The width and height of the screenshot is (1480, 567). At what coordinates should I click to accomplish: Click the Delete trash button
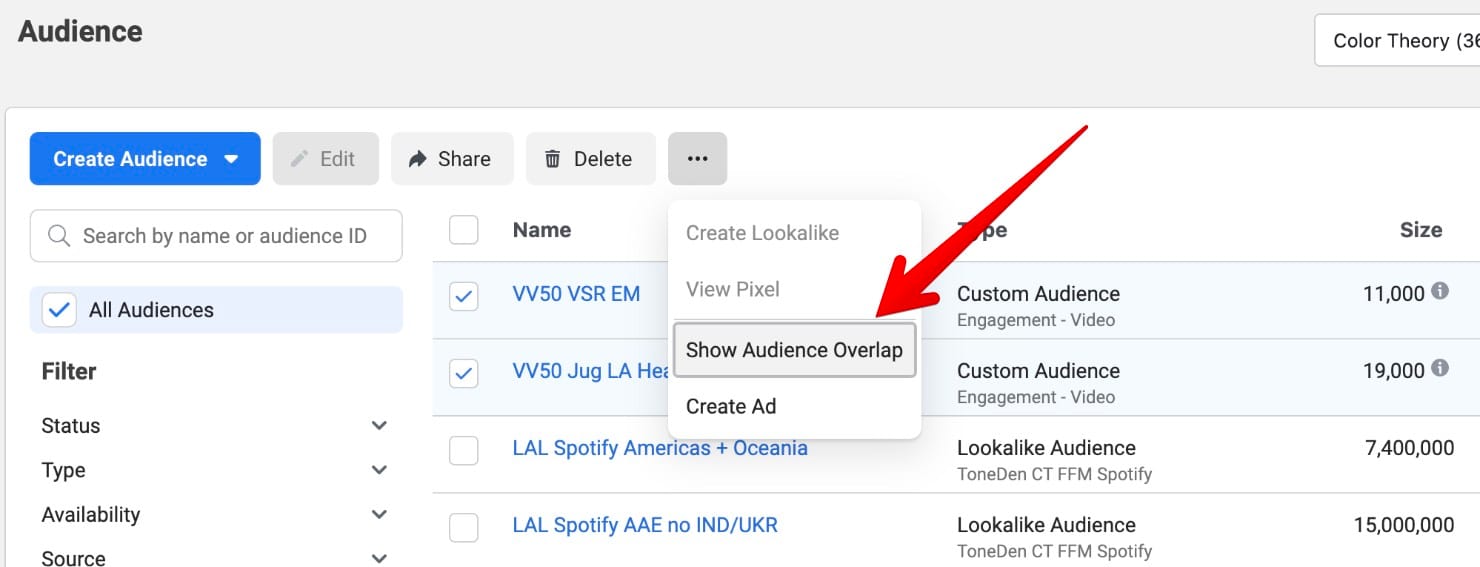coord(590,159)
